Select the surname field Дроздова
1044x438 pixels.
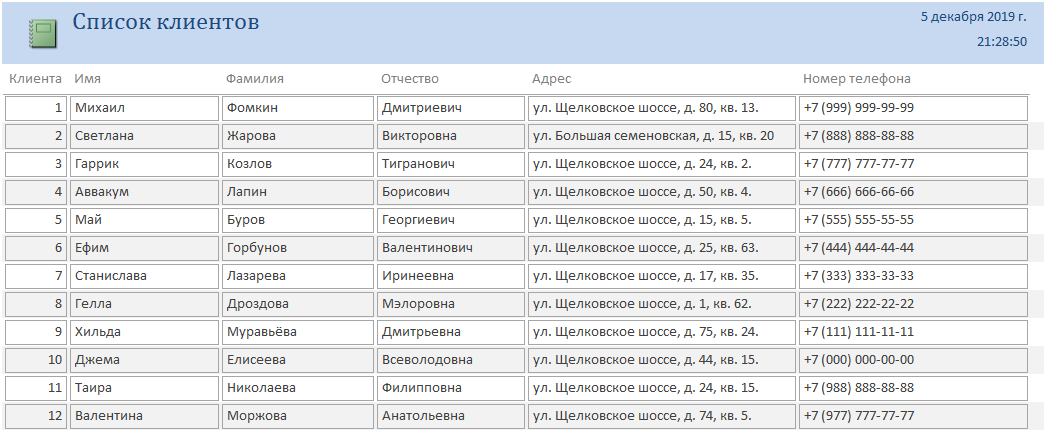(298, 304)
